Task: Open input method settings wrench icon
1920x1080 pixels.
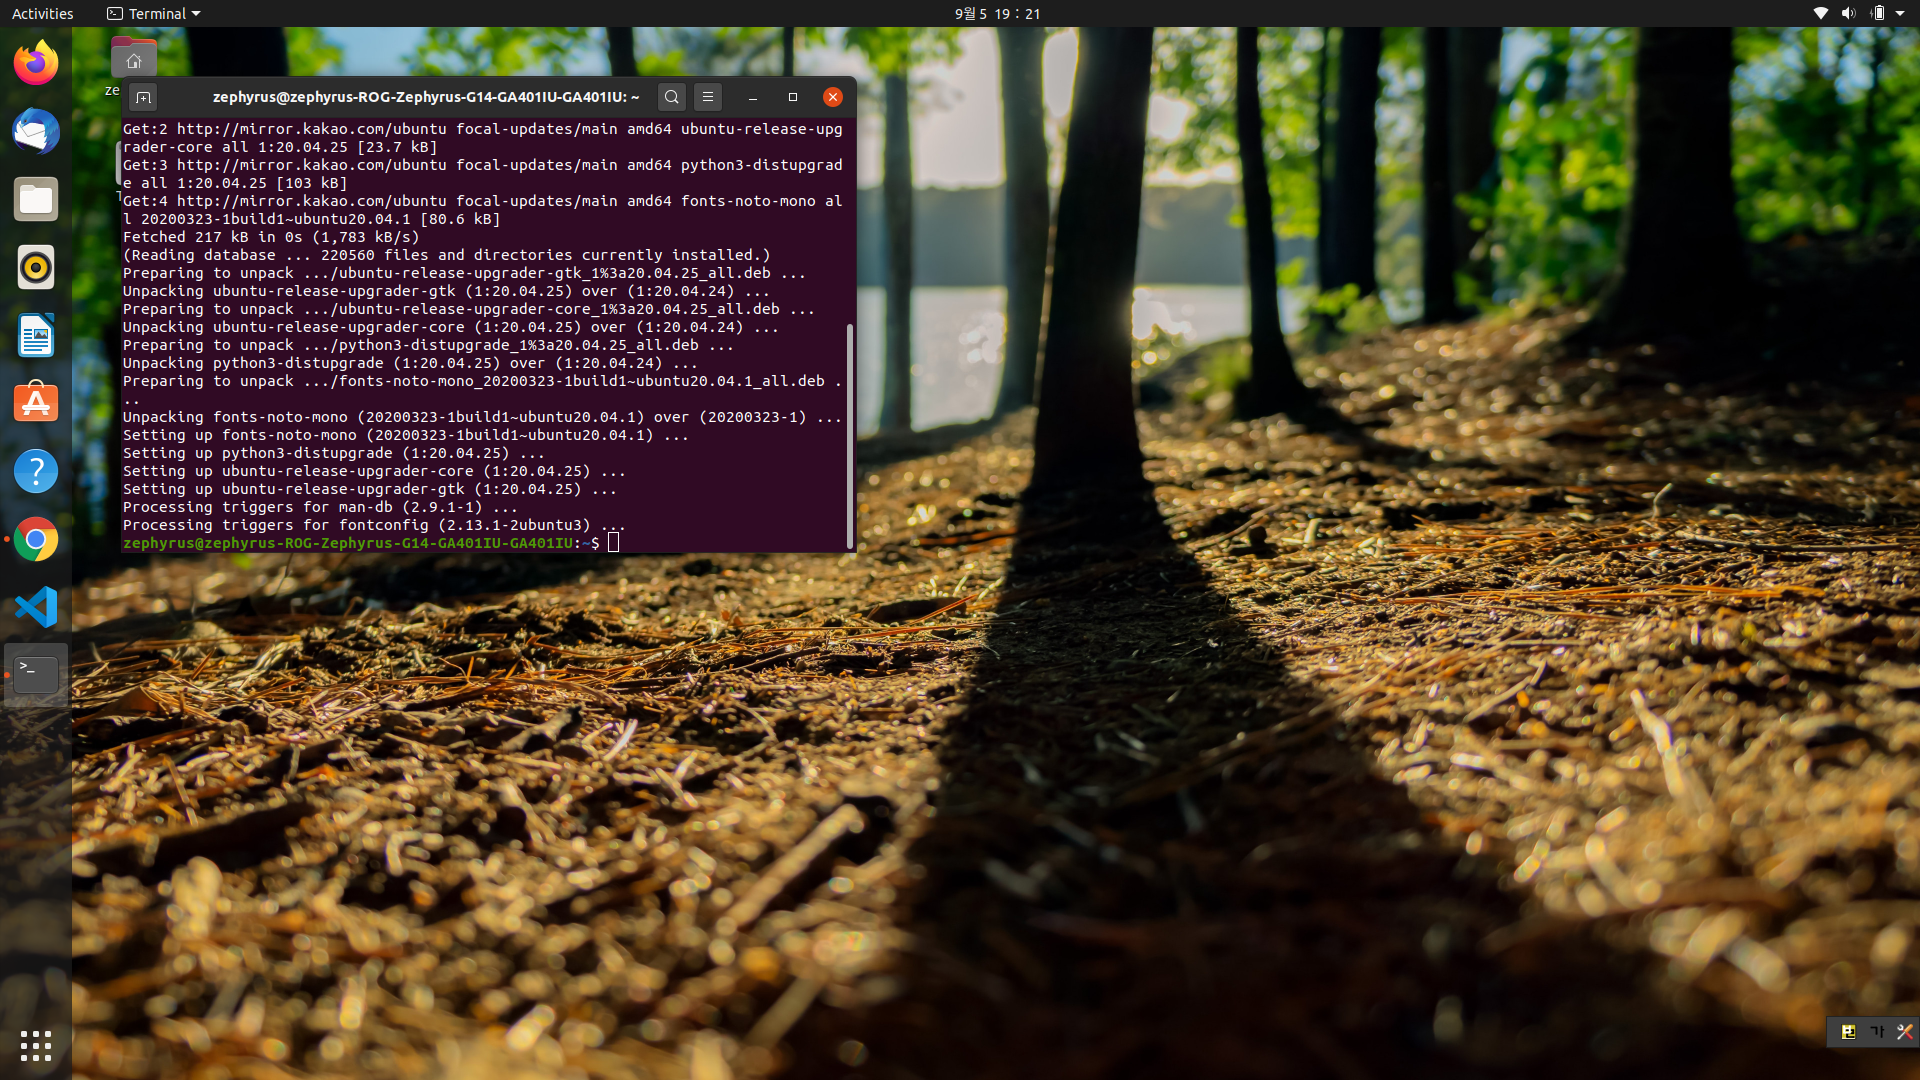Action: (x=1904, y=1031)
